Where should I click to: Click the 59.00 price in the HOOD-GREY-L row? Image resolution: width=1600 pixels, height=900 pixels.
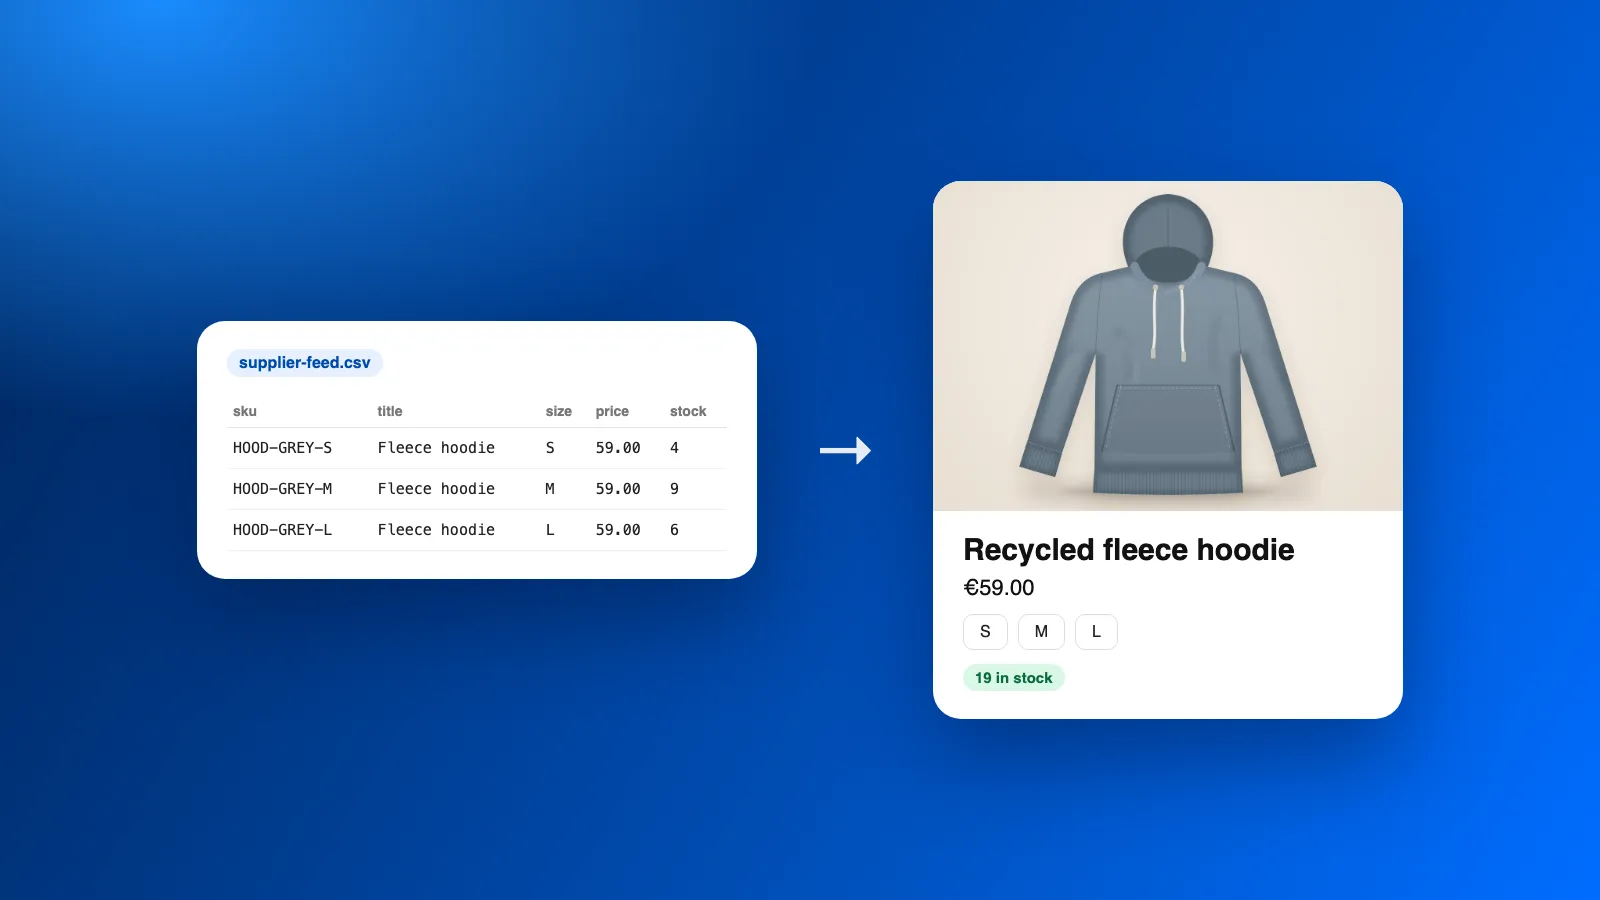618,530
